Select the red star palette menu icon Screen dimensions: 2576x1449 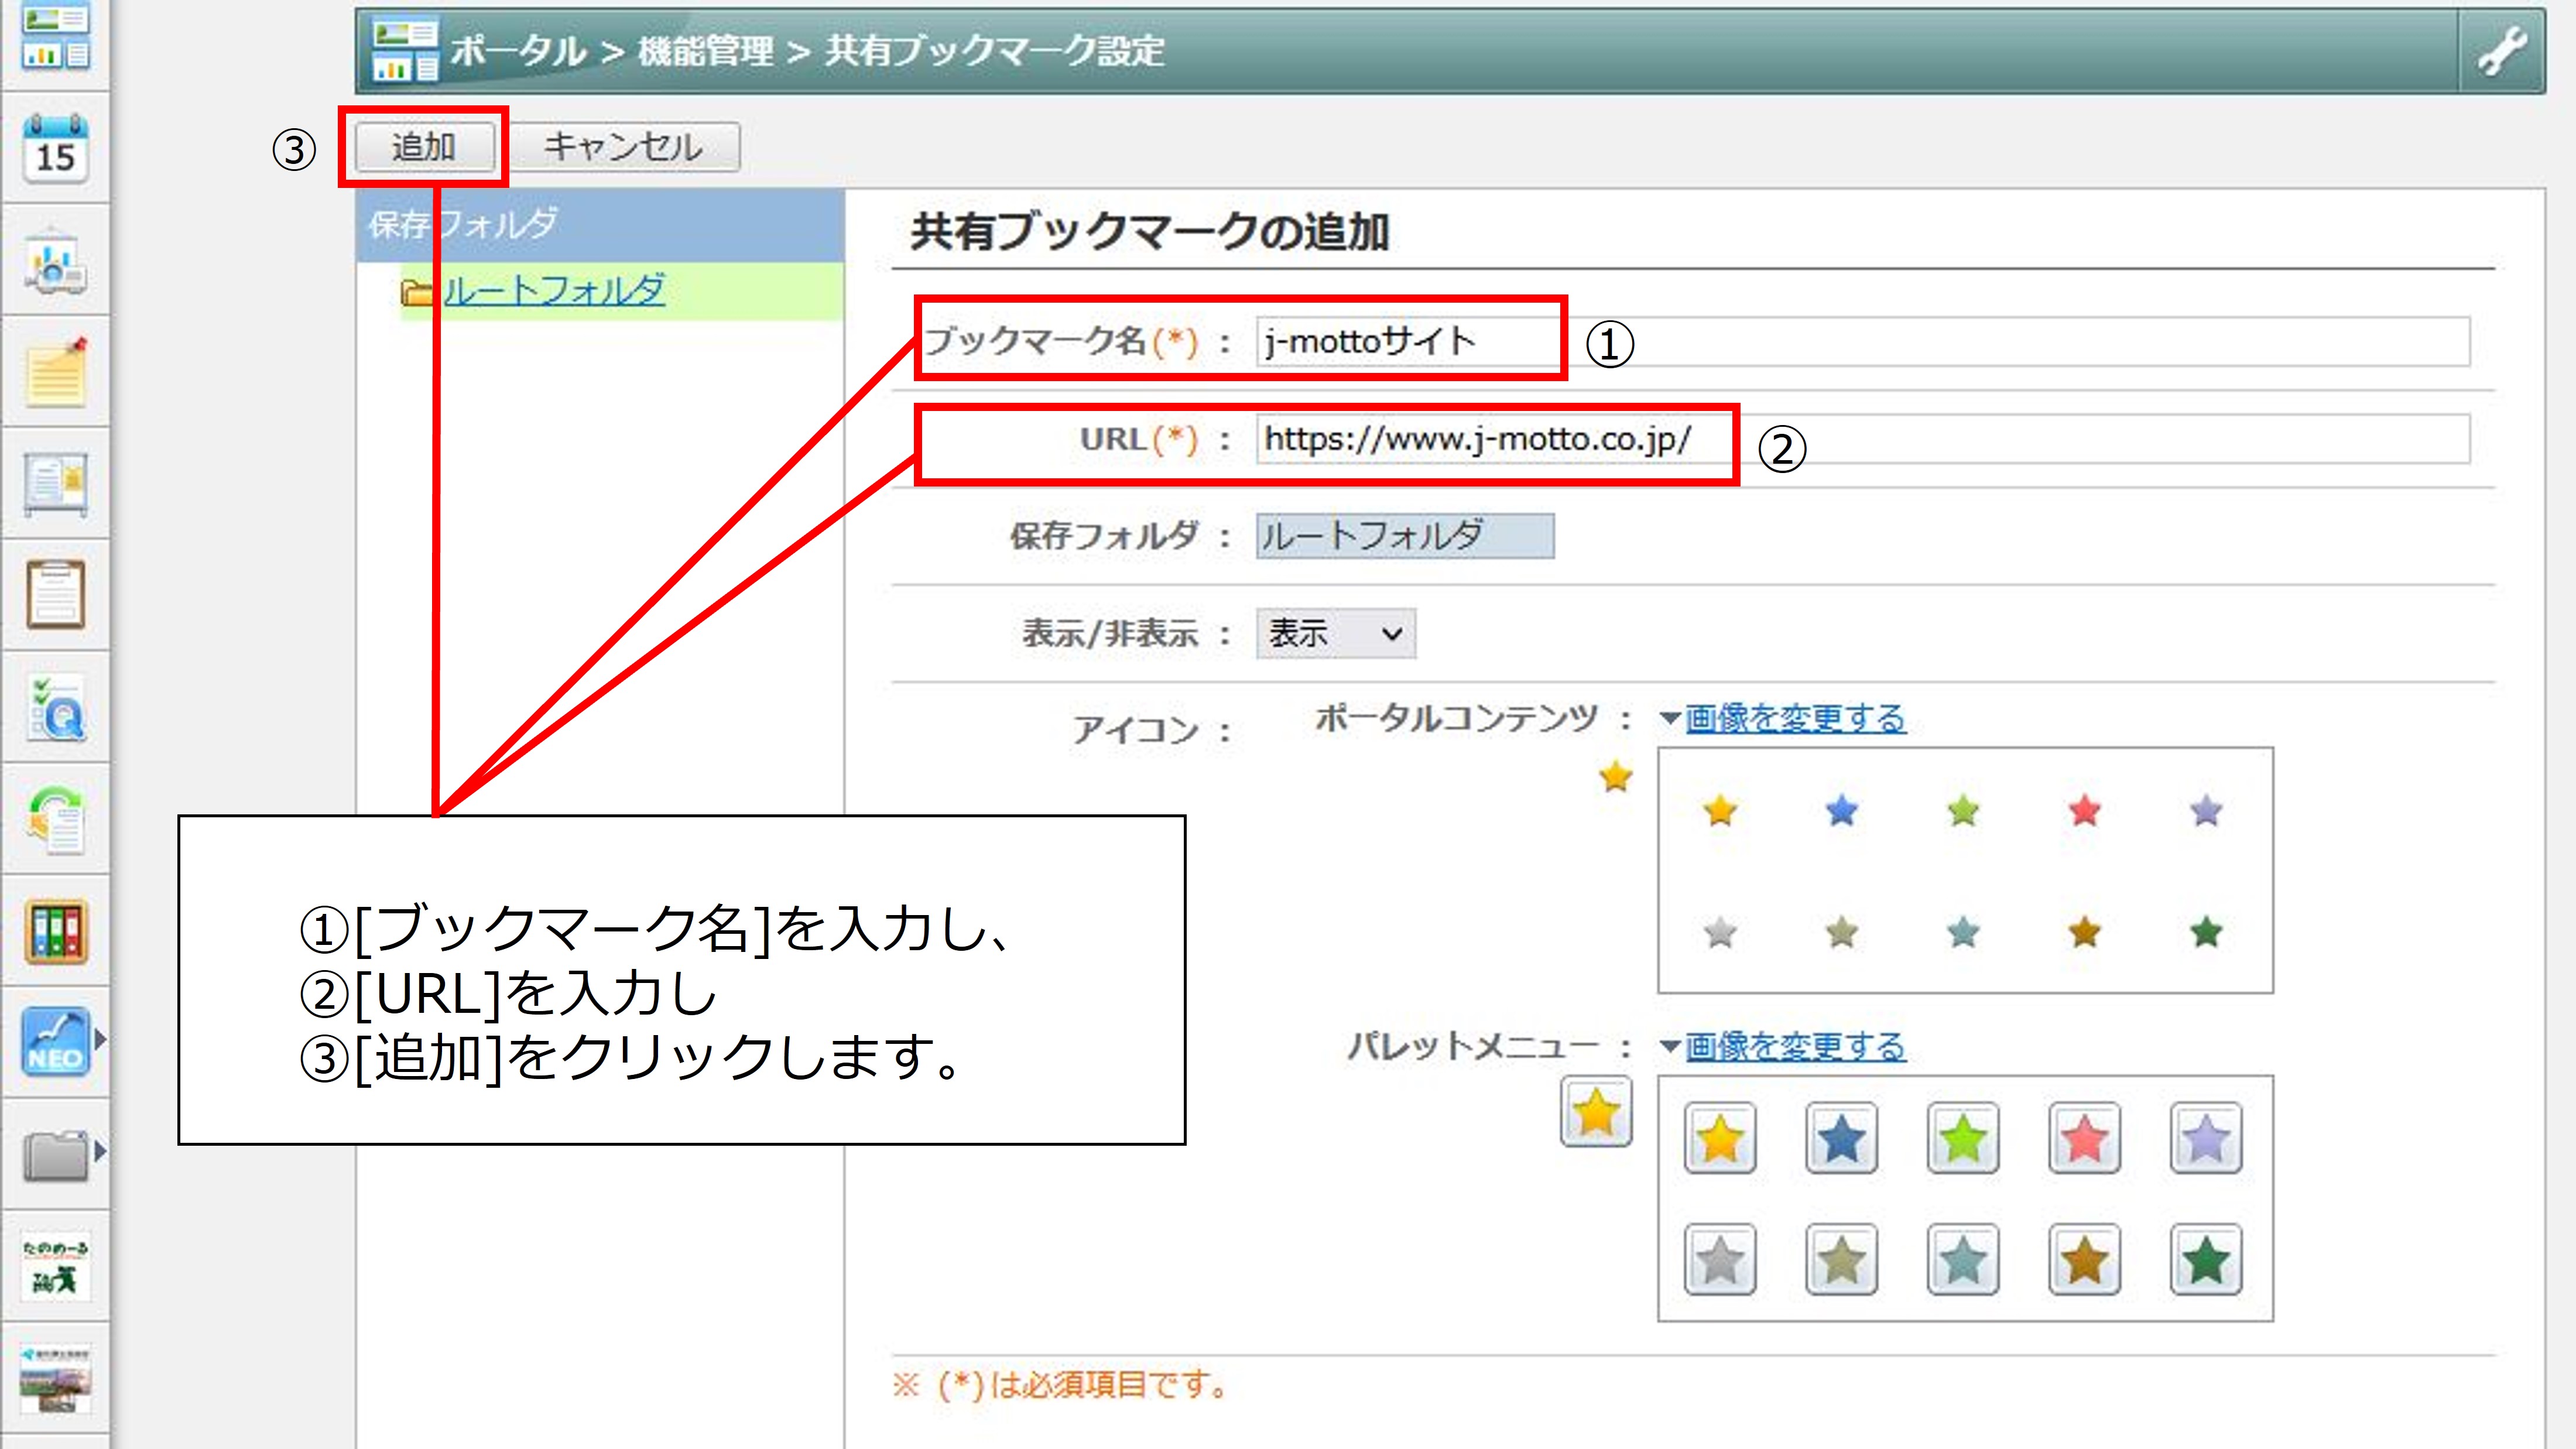click(2084, 1138)
